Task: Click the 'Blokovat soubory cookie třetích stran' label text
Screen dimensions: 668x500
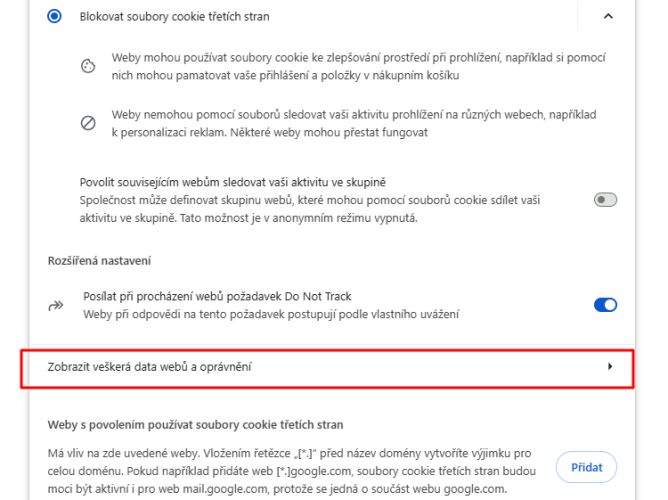Action: pos(174,17)
